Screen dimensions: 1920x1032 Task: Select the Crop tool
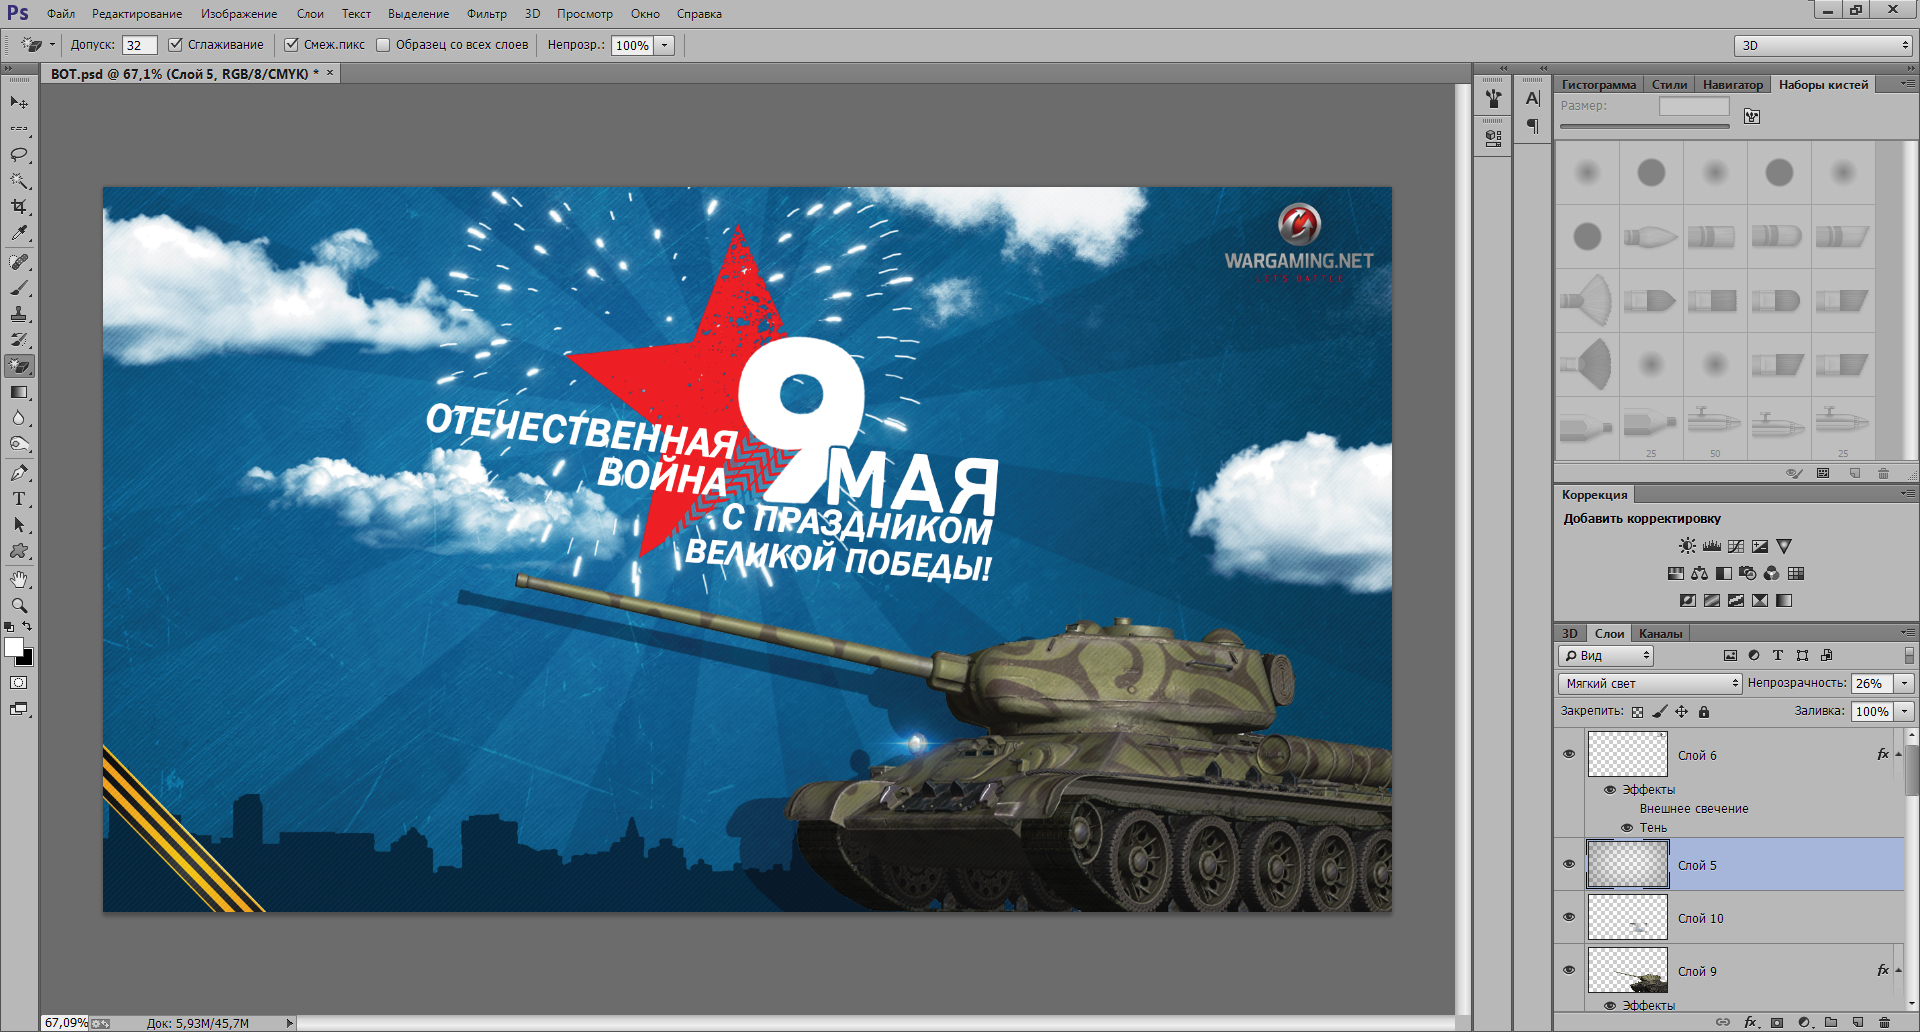pos(19,207)
